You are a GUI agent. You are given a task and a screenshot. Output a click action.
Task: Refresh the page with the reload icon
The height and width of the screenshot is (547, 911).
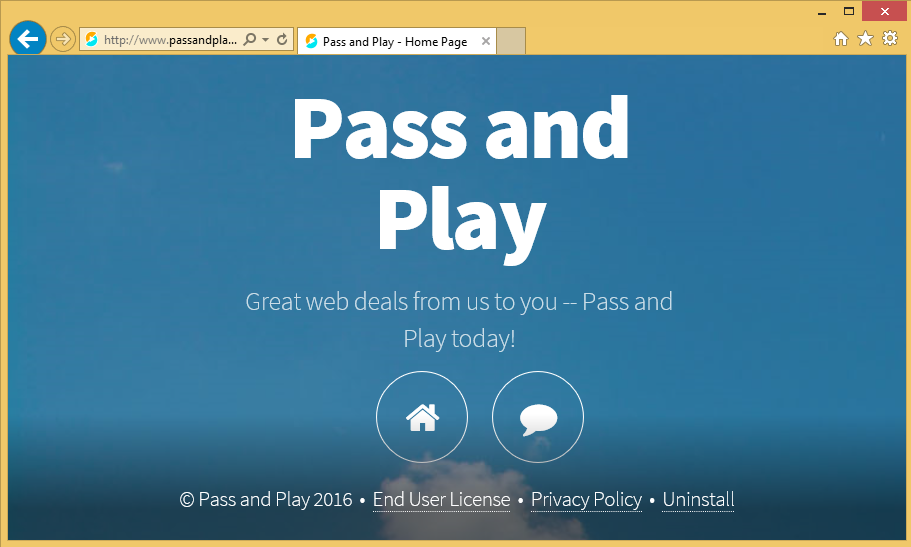pyautogui.click(x=282, y=40)
